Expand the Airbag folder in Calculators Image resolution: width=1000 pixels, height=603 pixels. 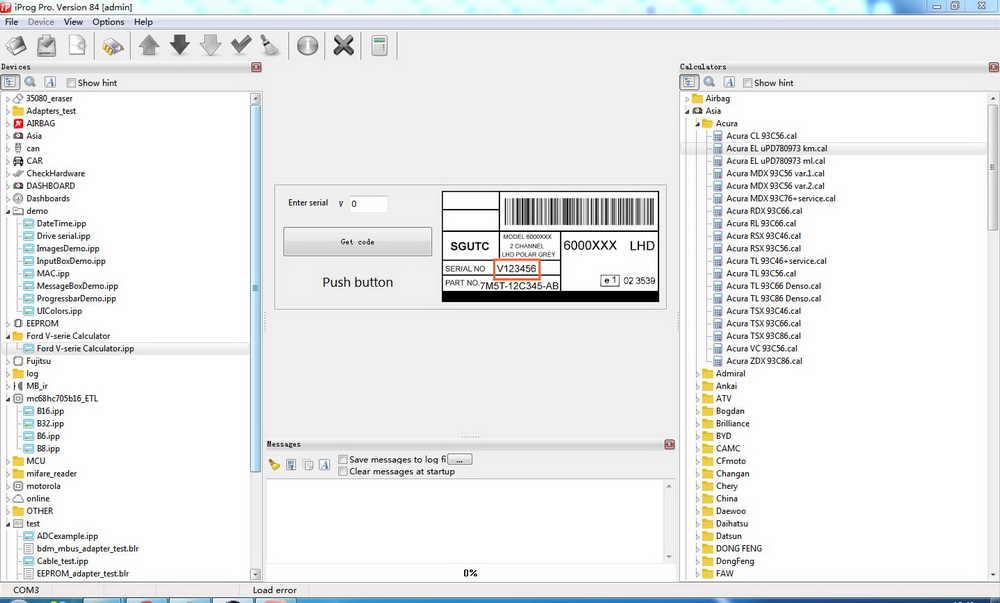(x=688, y=99)
